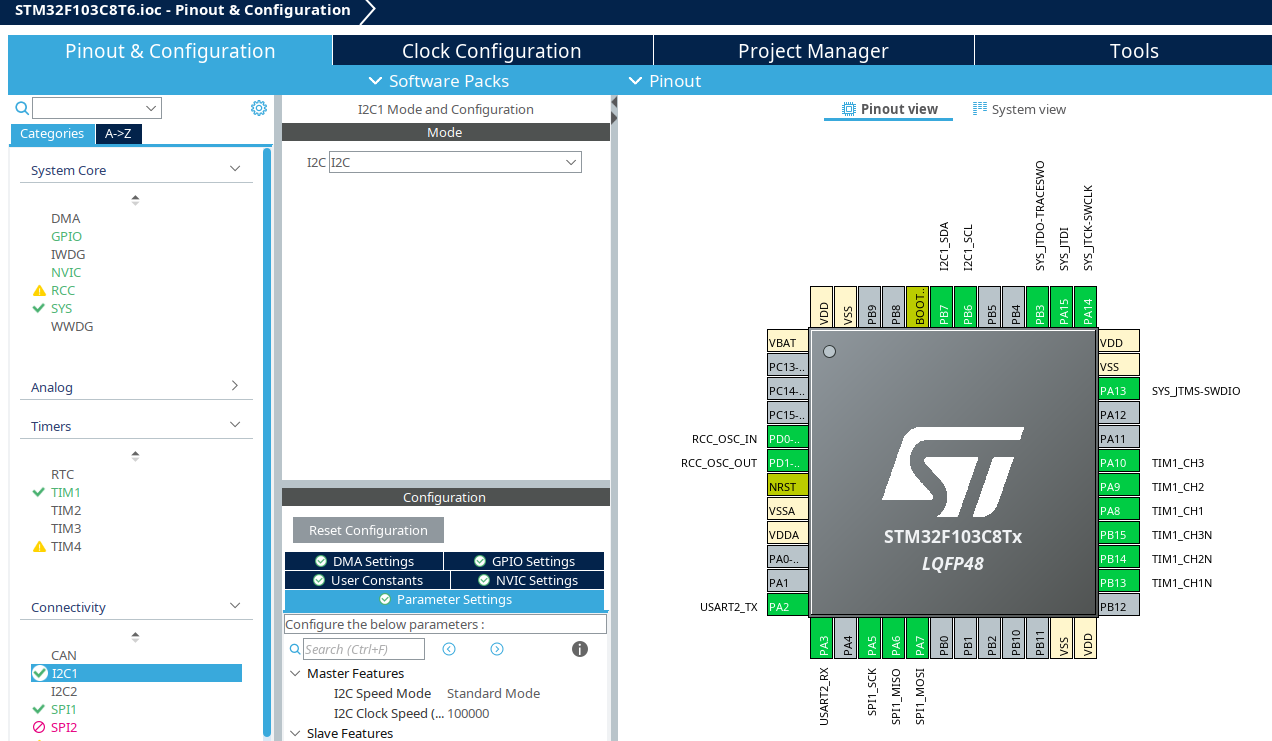This screenshot has width=1272, height=741.
Task: Click the info icon in parameter settings
Action: click(579, 649)
